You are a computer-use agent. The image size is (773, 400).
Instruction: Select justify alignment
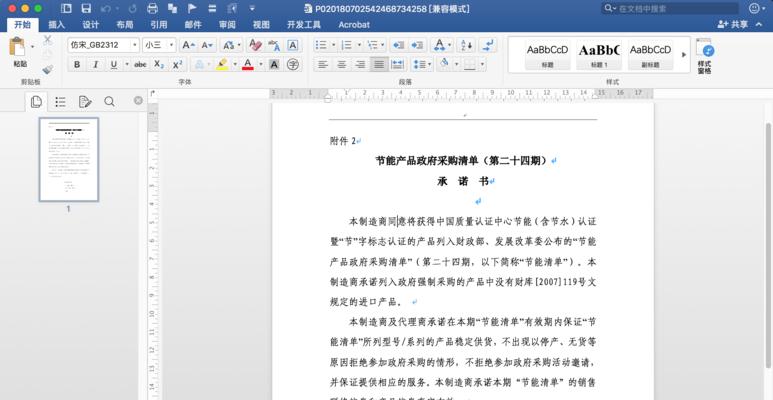coord(379,65)
